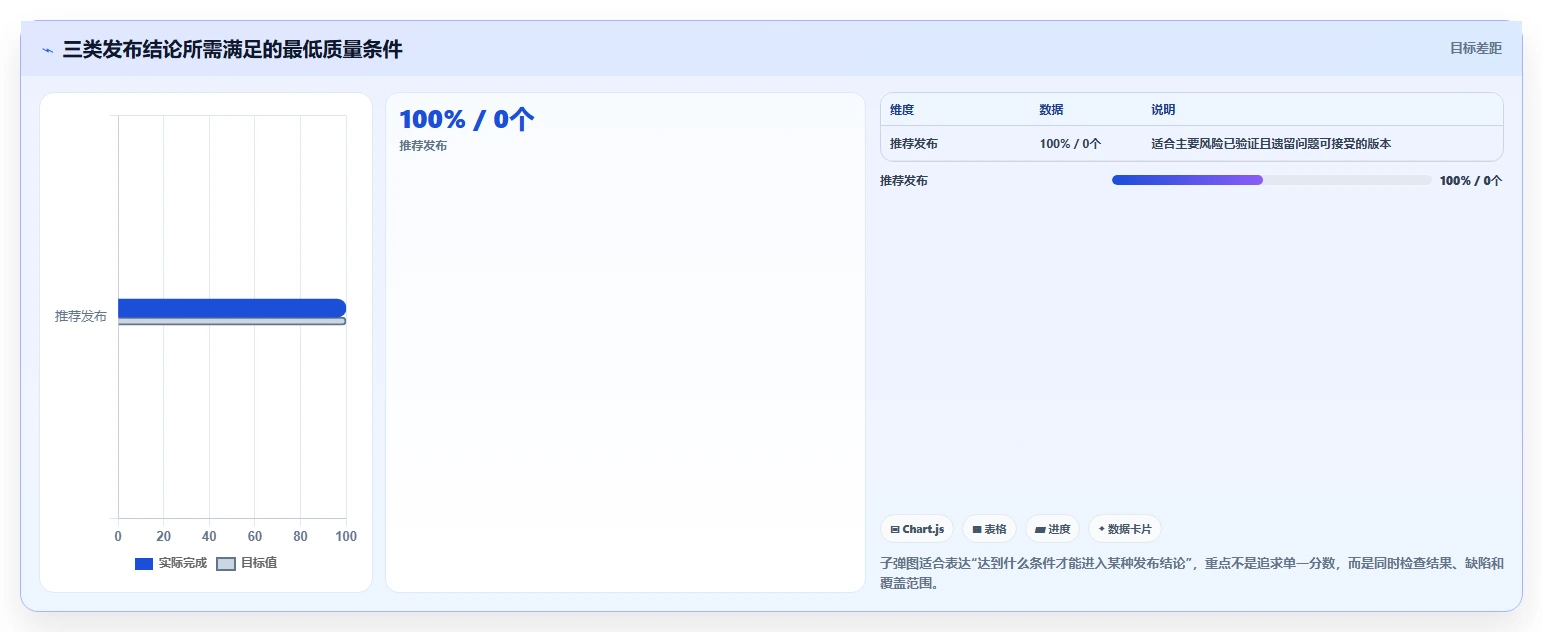Toggle the 实际完成 legend swatch
This screenshot has width=1543, height=632.
tap(144, 564)
